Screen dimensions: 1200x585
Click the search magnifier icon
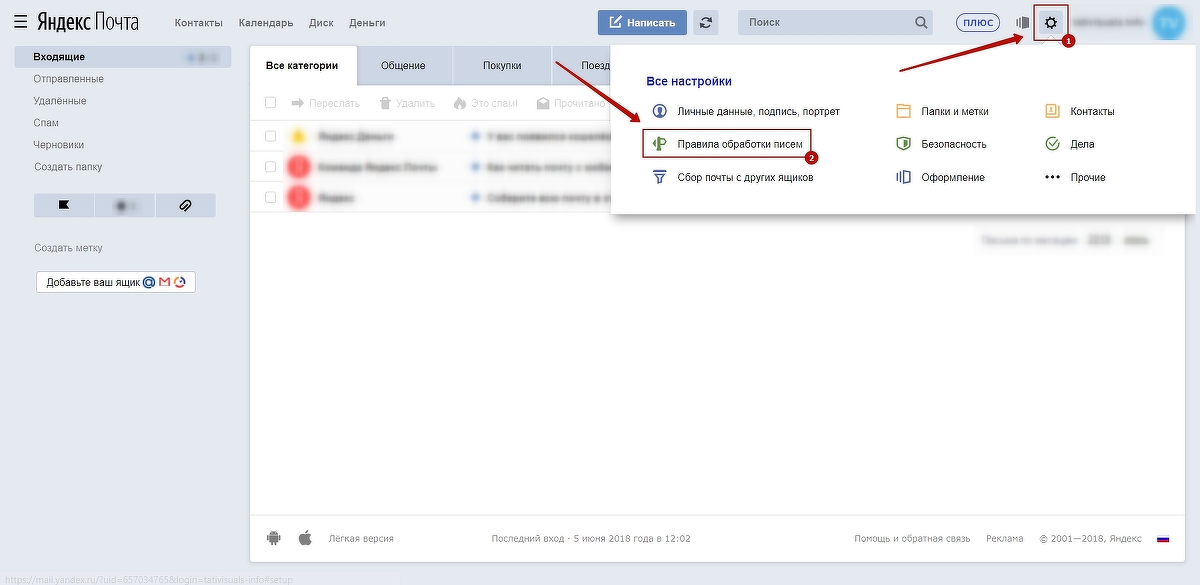(x=921, y=22)
